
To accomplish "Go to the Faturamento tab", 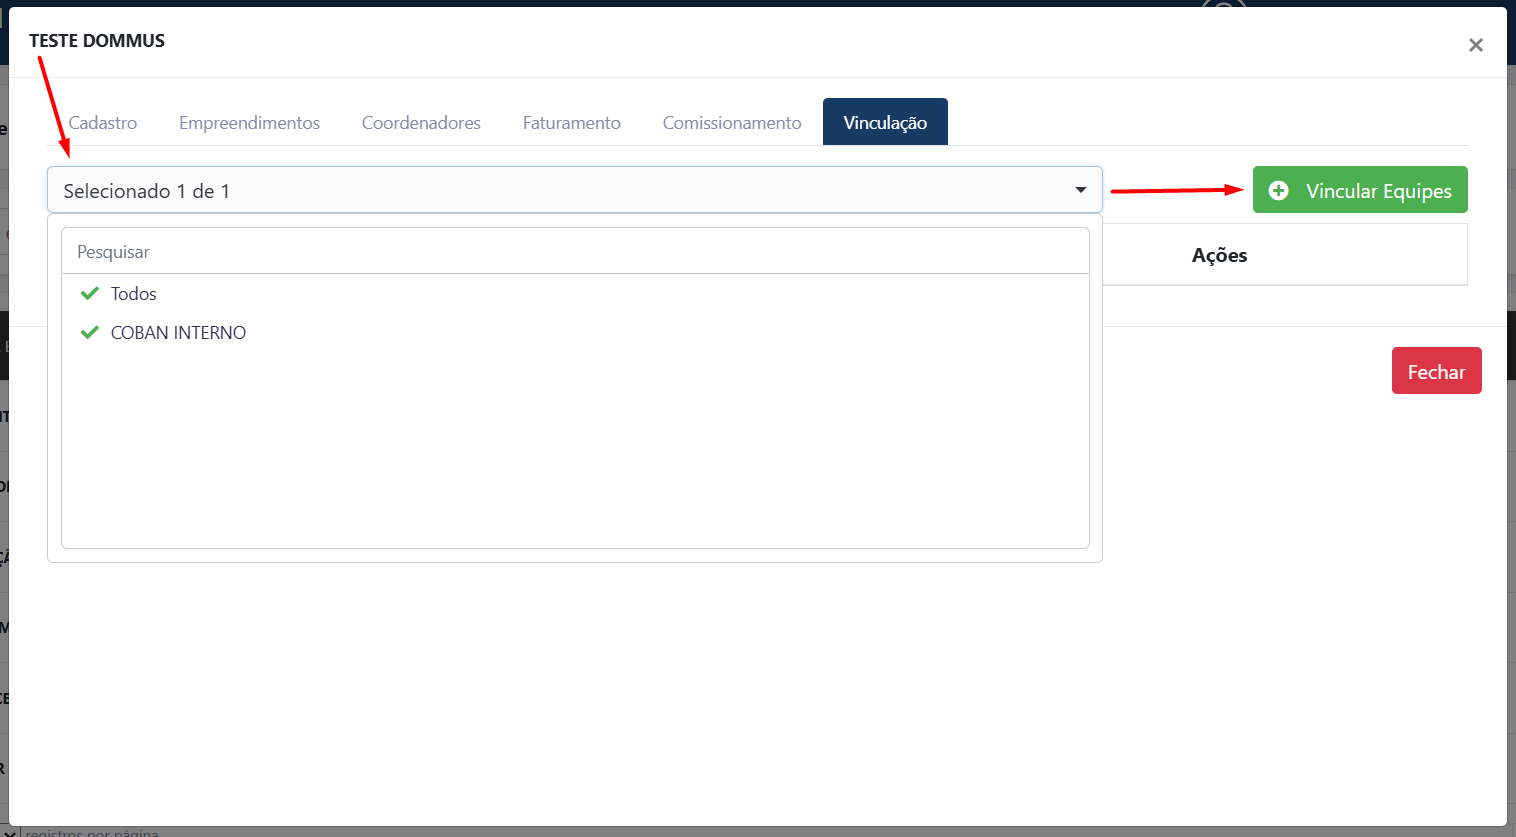I will point(571,122).
